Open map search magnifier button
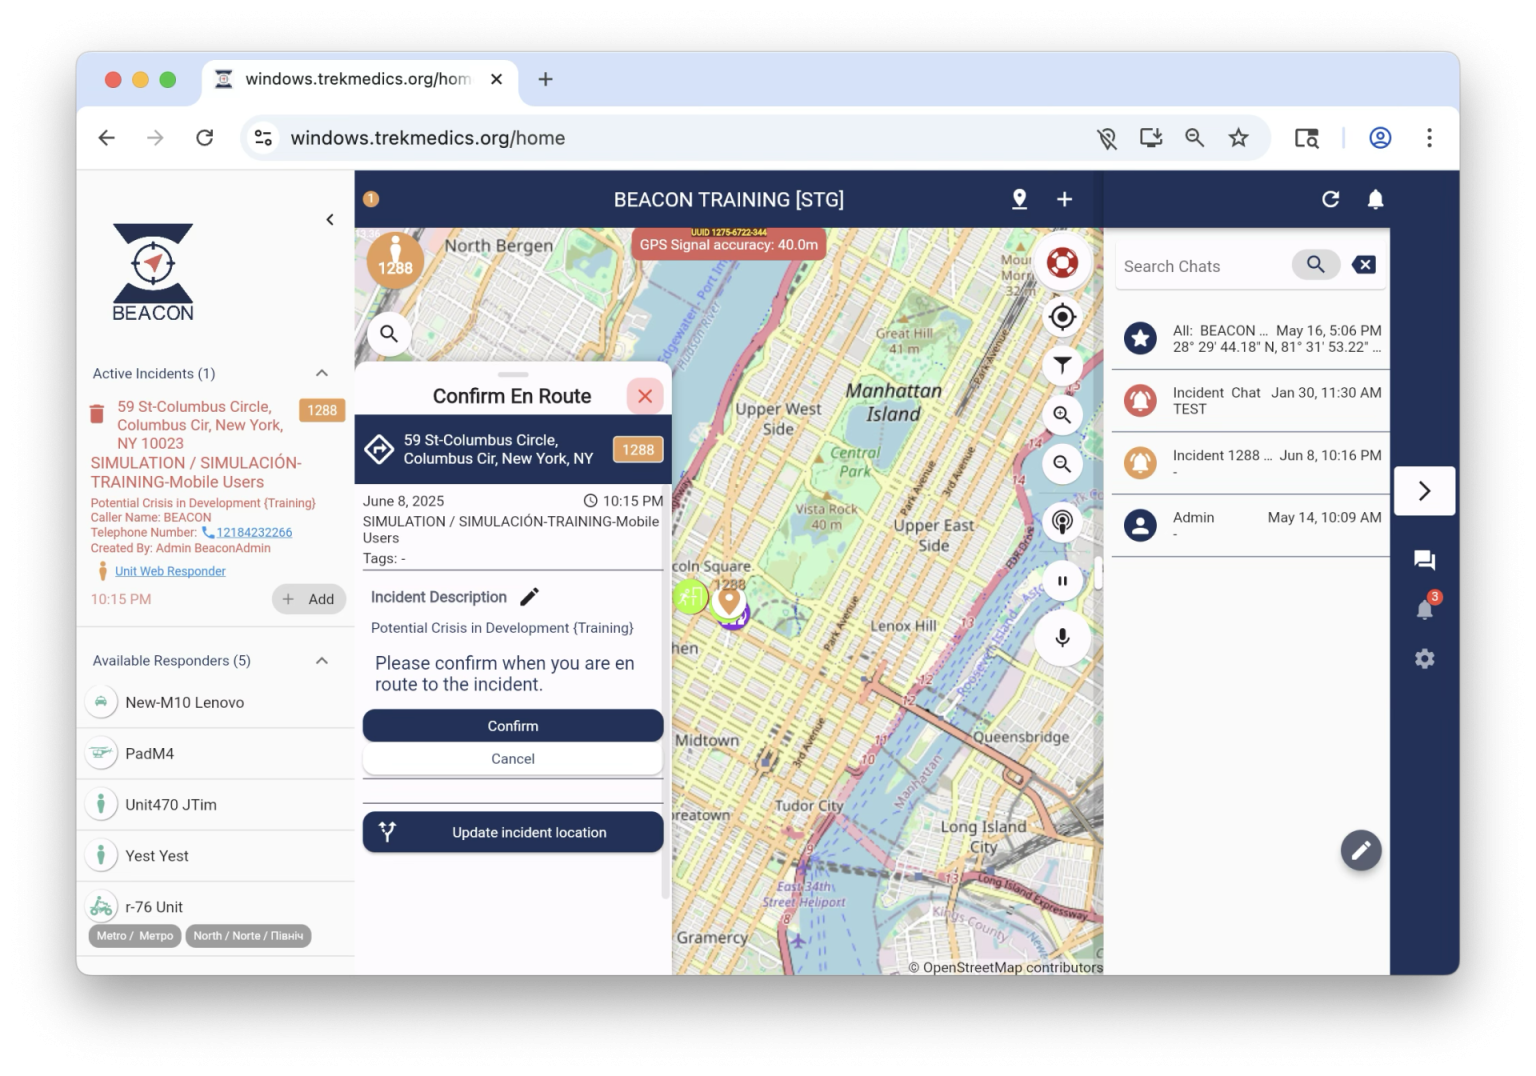Image resolution: width=1536 pixels, height=1076 pixels. (389, 334)
